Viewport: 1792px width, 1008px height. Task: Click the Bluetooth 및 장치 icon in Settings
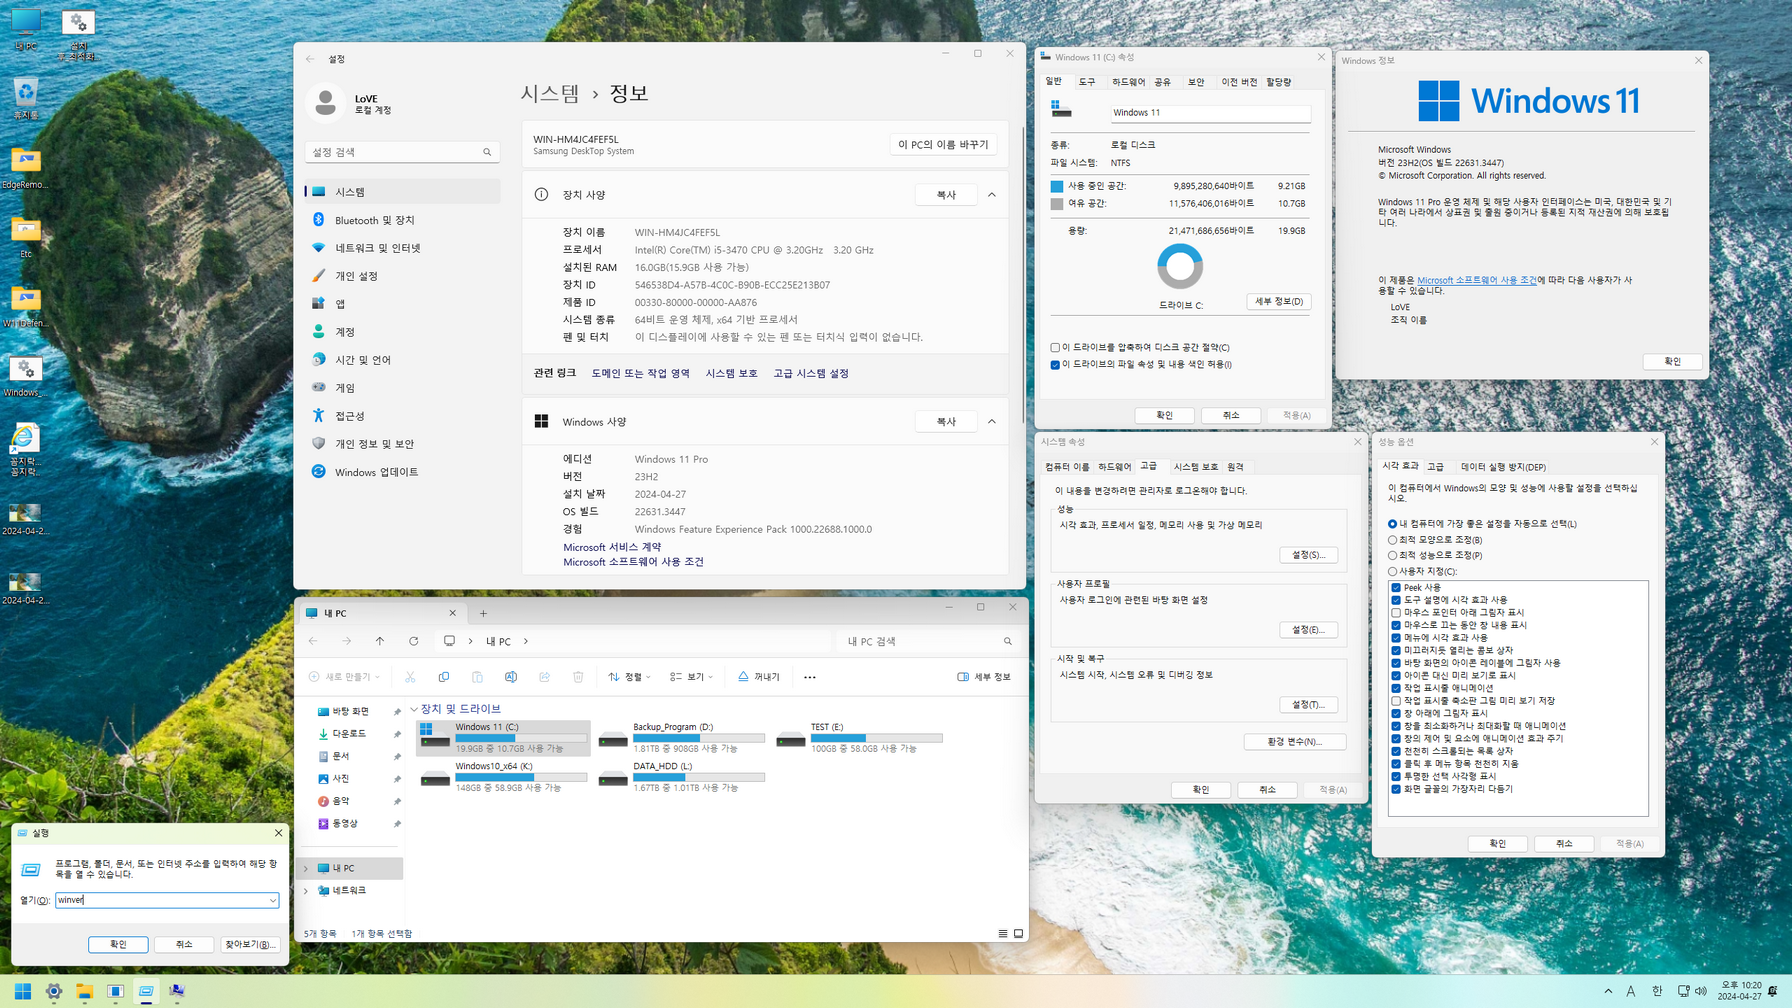point(319,220)
